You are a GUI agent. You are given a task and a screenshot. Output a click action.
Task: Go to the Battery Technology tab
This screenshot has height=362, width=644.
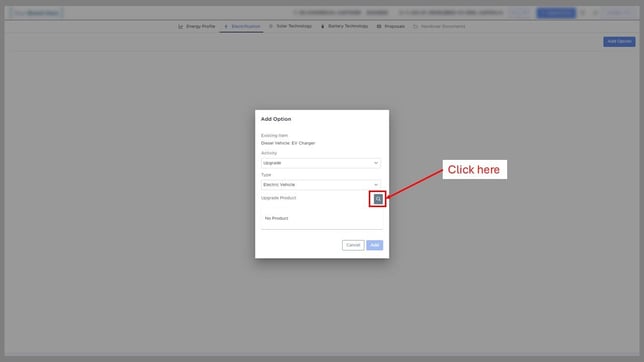pyautogui.click(x=344, y=26)
